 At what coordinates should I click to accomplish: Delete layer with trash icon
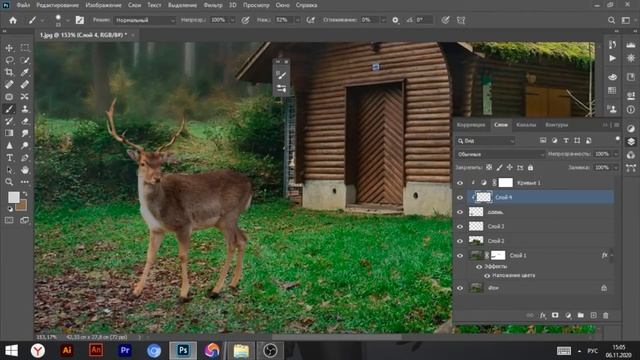606,315
